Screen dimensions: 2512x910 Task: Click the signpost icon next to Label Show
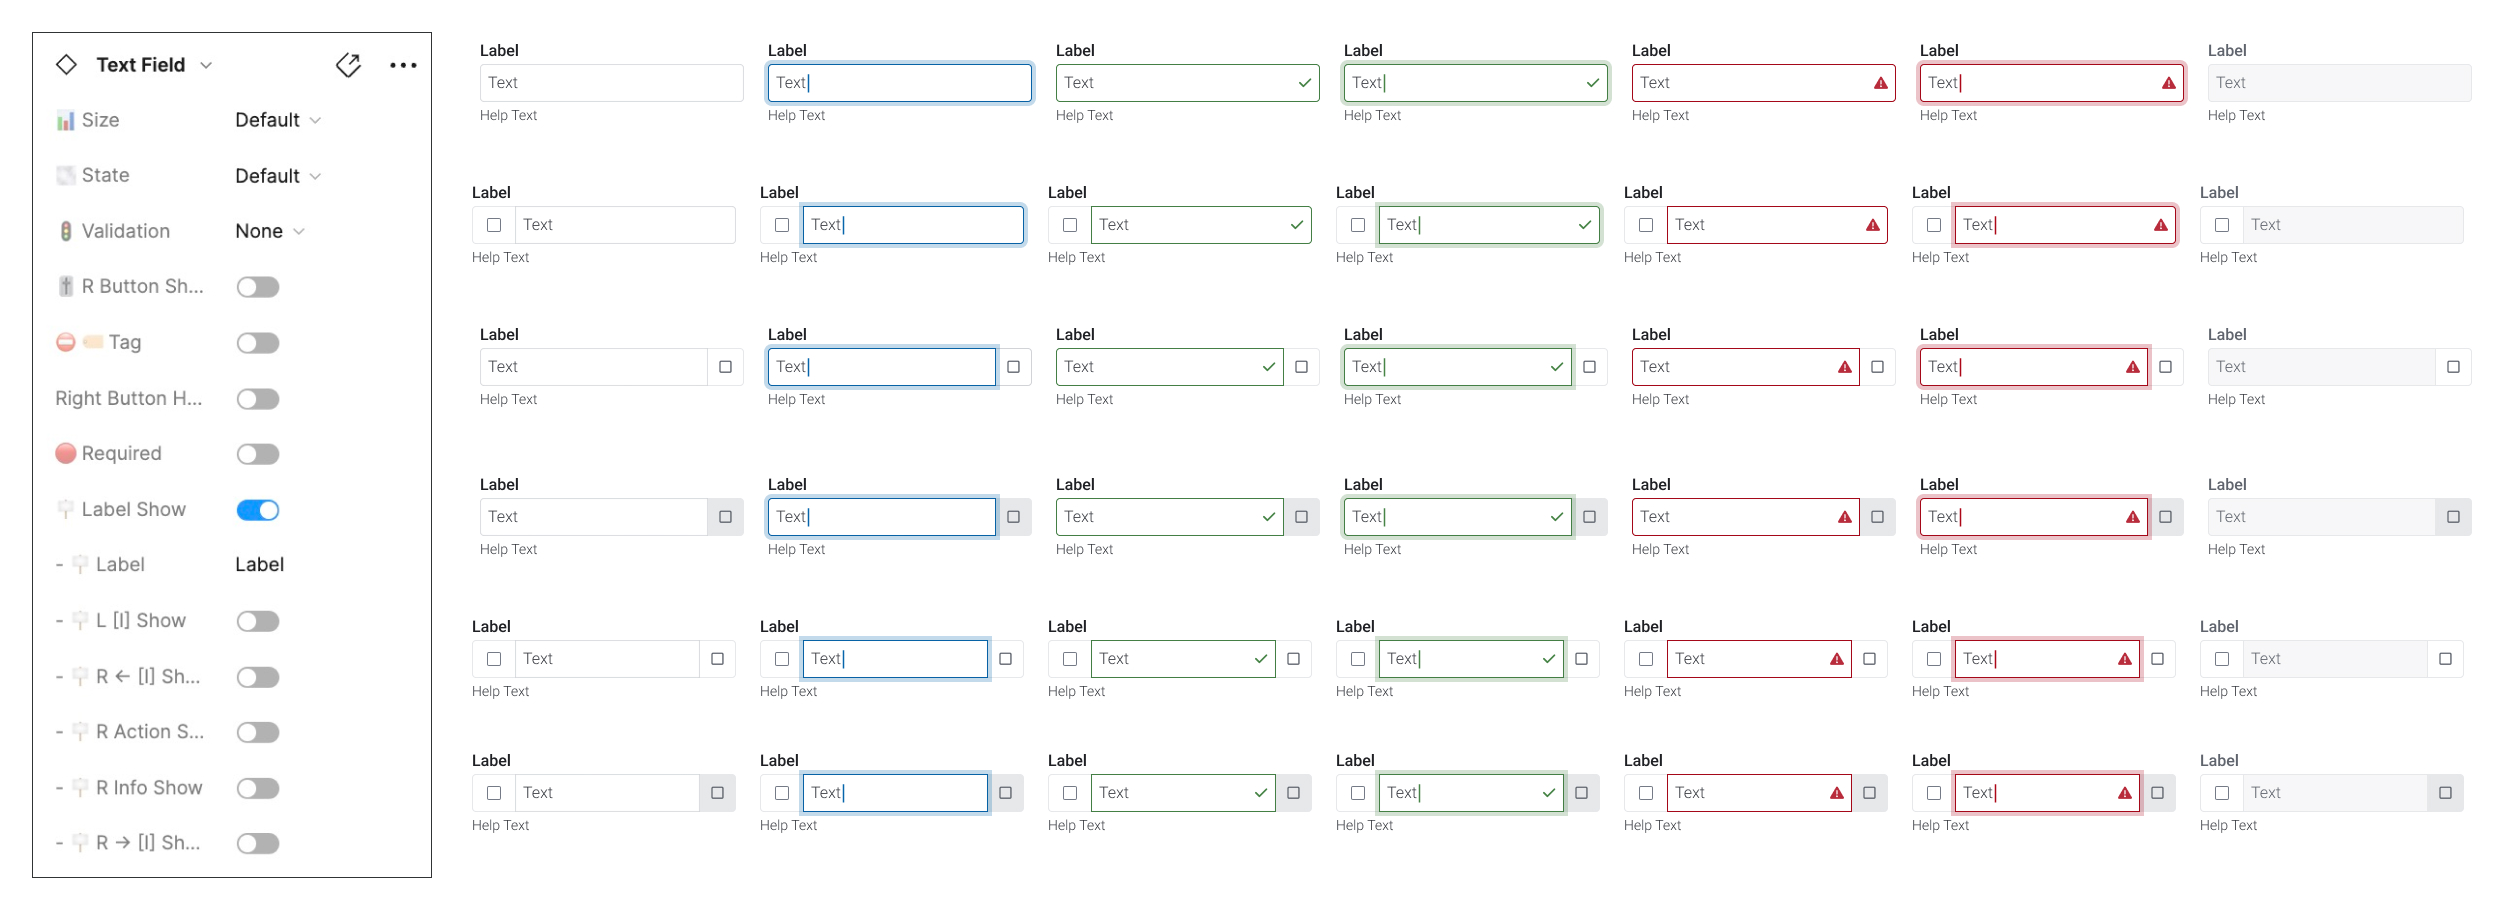[65, 509]
